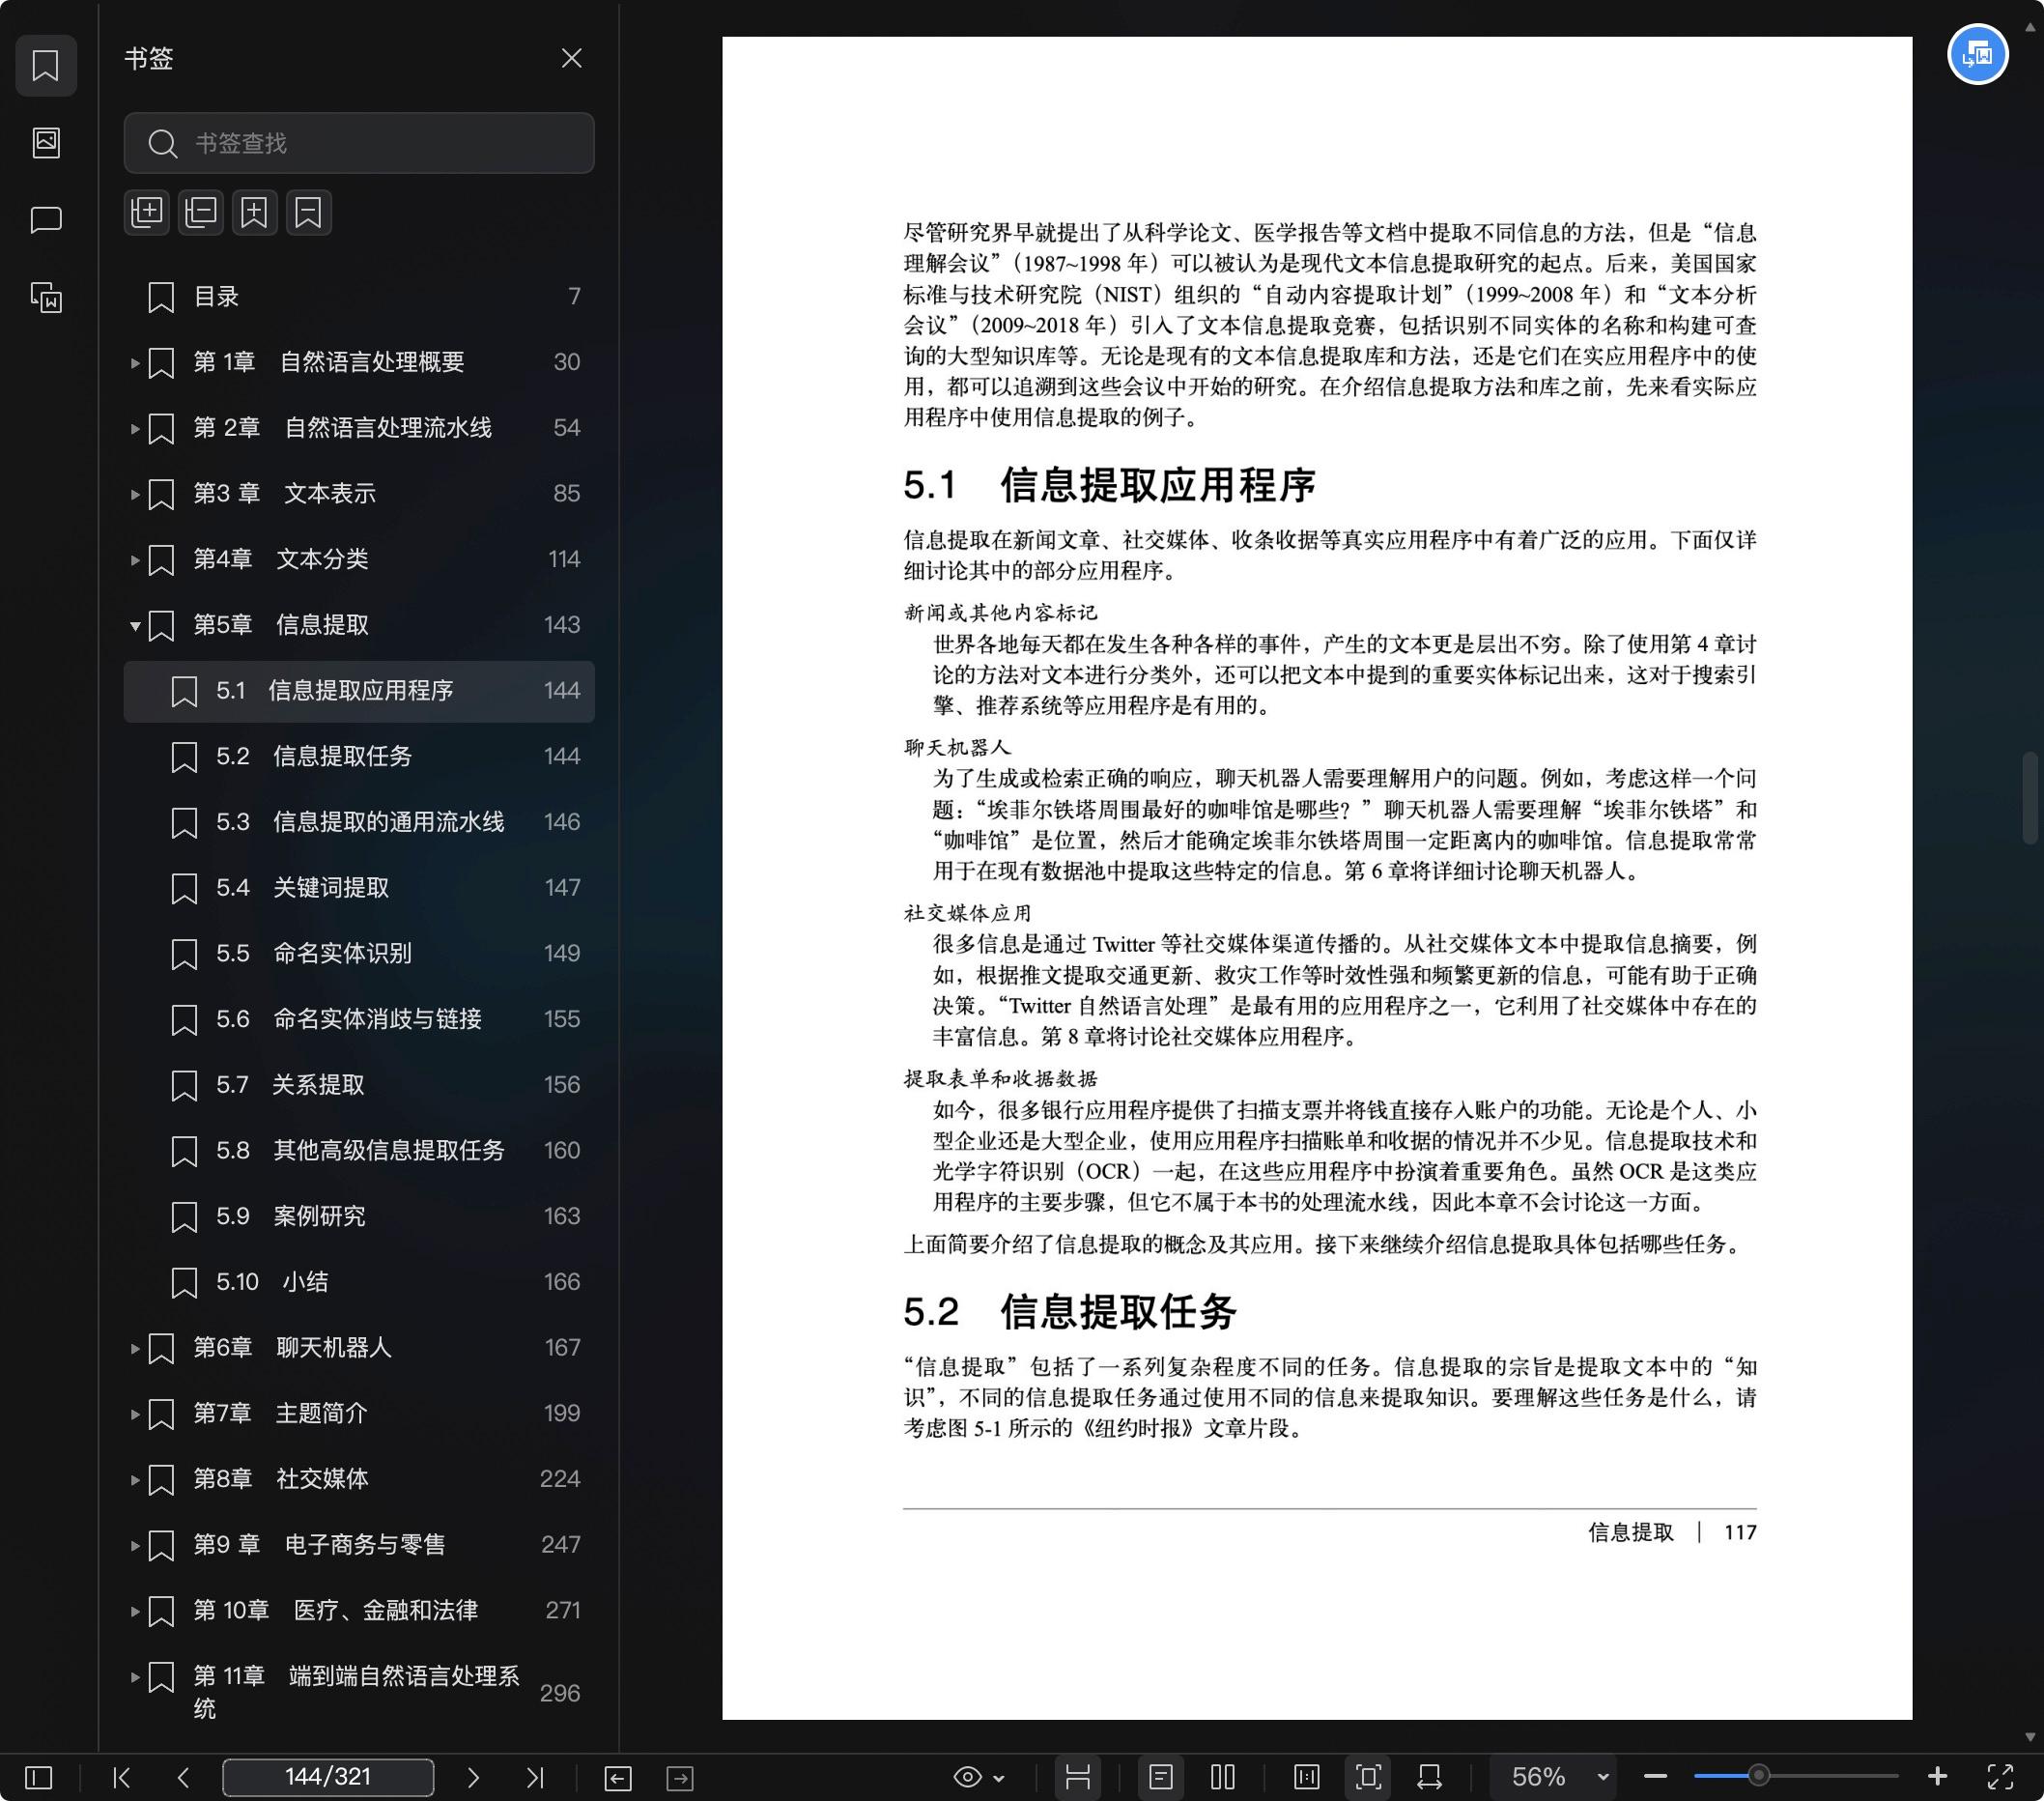Remove bookmark icon in bookmark toolbar
The image size is (2044, 1801).
(x=308, y=212)
